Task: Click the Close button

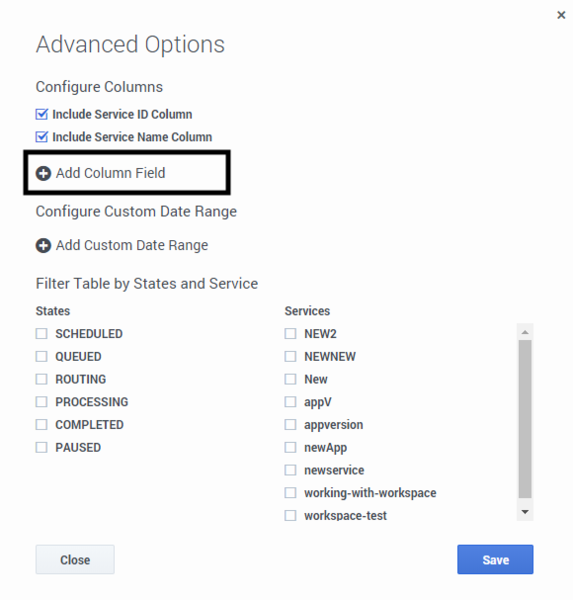Action: pyautogui.click(x=75, y=559)
